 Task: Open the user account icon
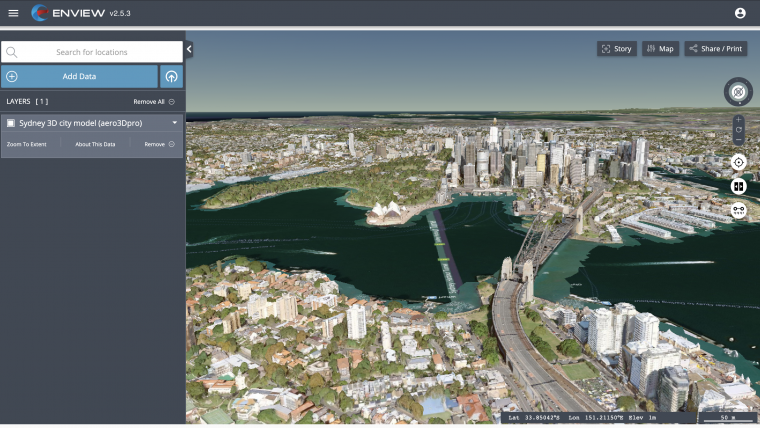[740, 13]
